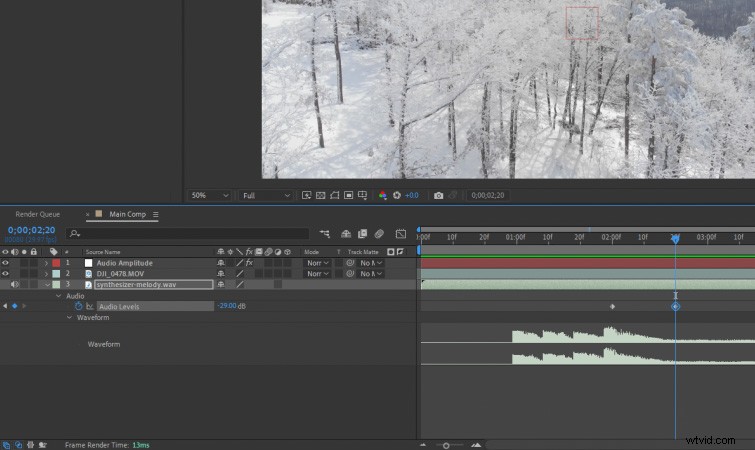The image size is (755, 450).
Task: Collapse synthesizer-melody.wav layer properties
Action: (47, 285)
